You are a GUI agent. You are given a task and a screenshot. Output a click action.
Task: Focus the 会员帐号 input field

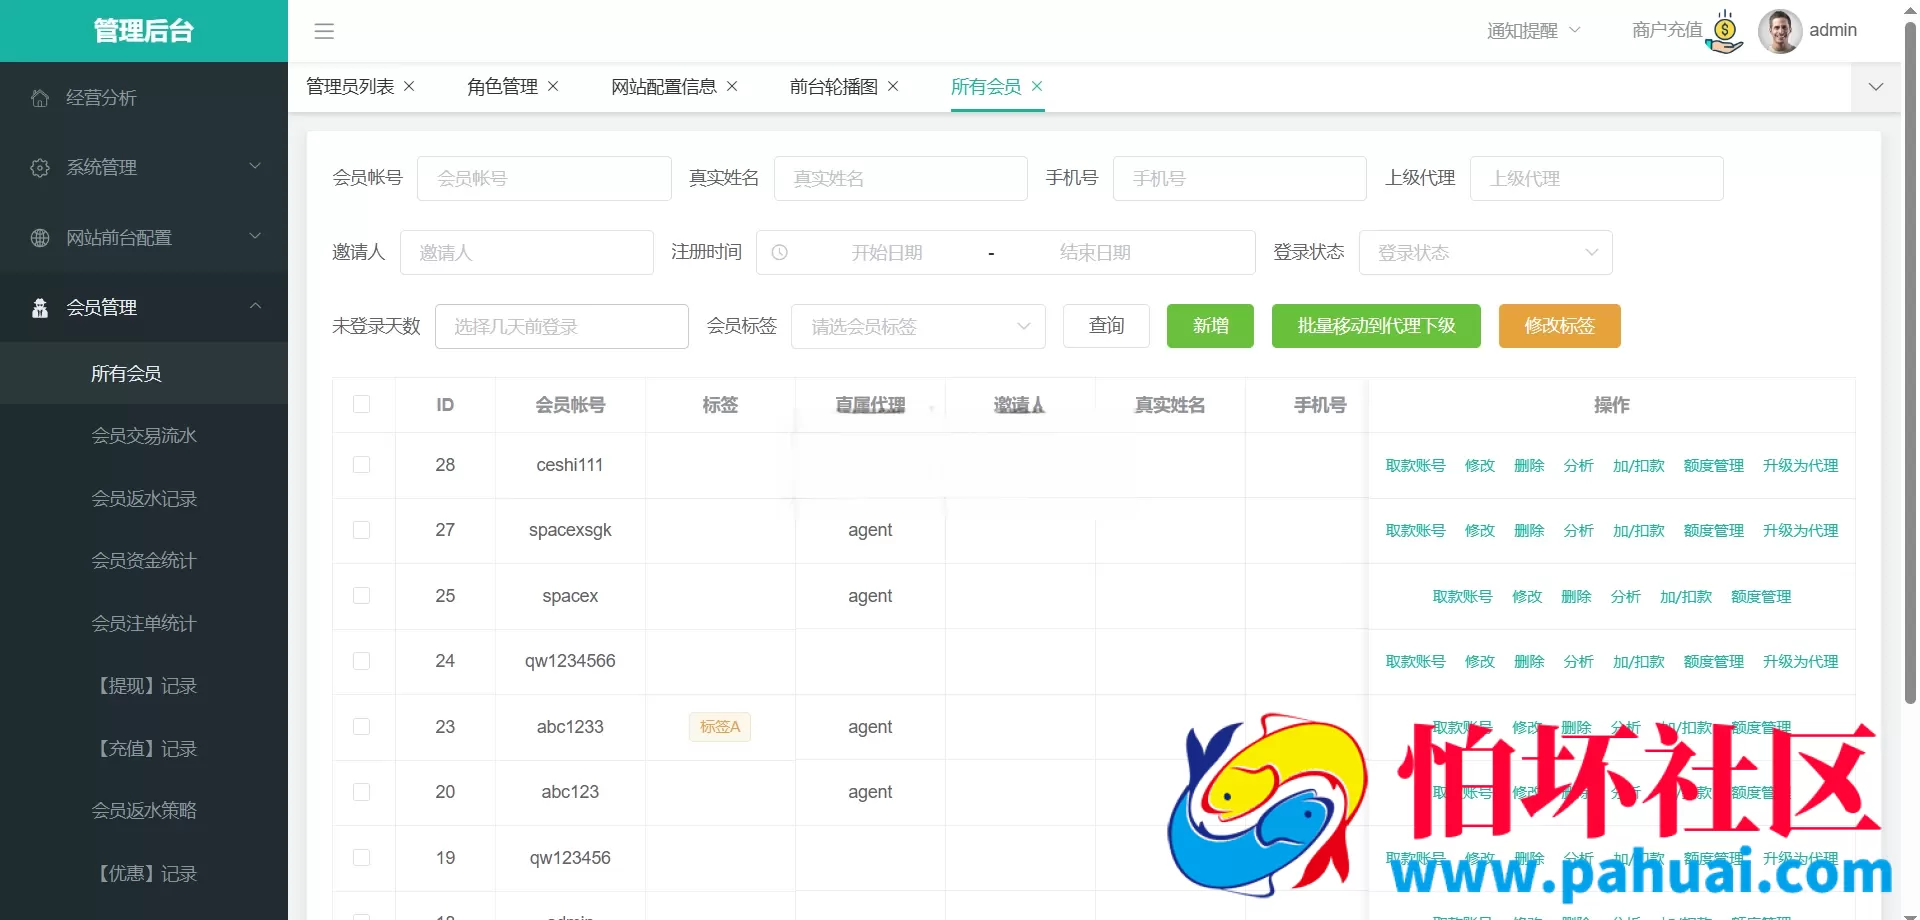(544, 178)
